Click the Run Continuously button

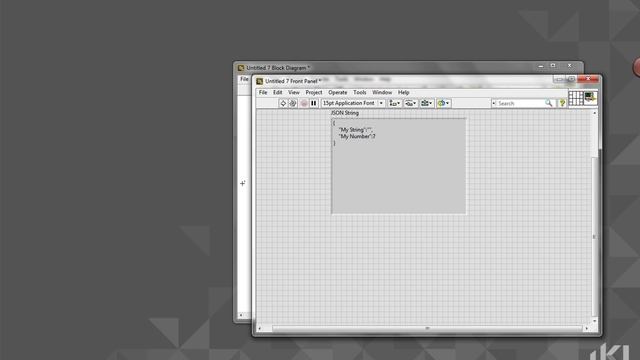293,103
